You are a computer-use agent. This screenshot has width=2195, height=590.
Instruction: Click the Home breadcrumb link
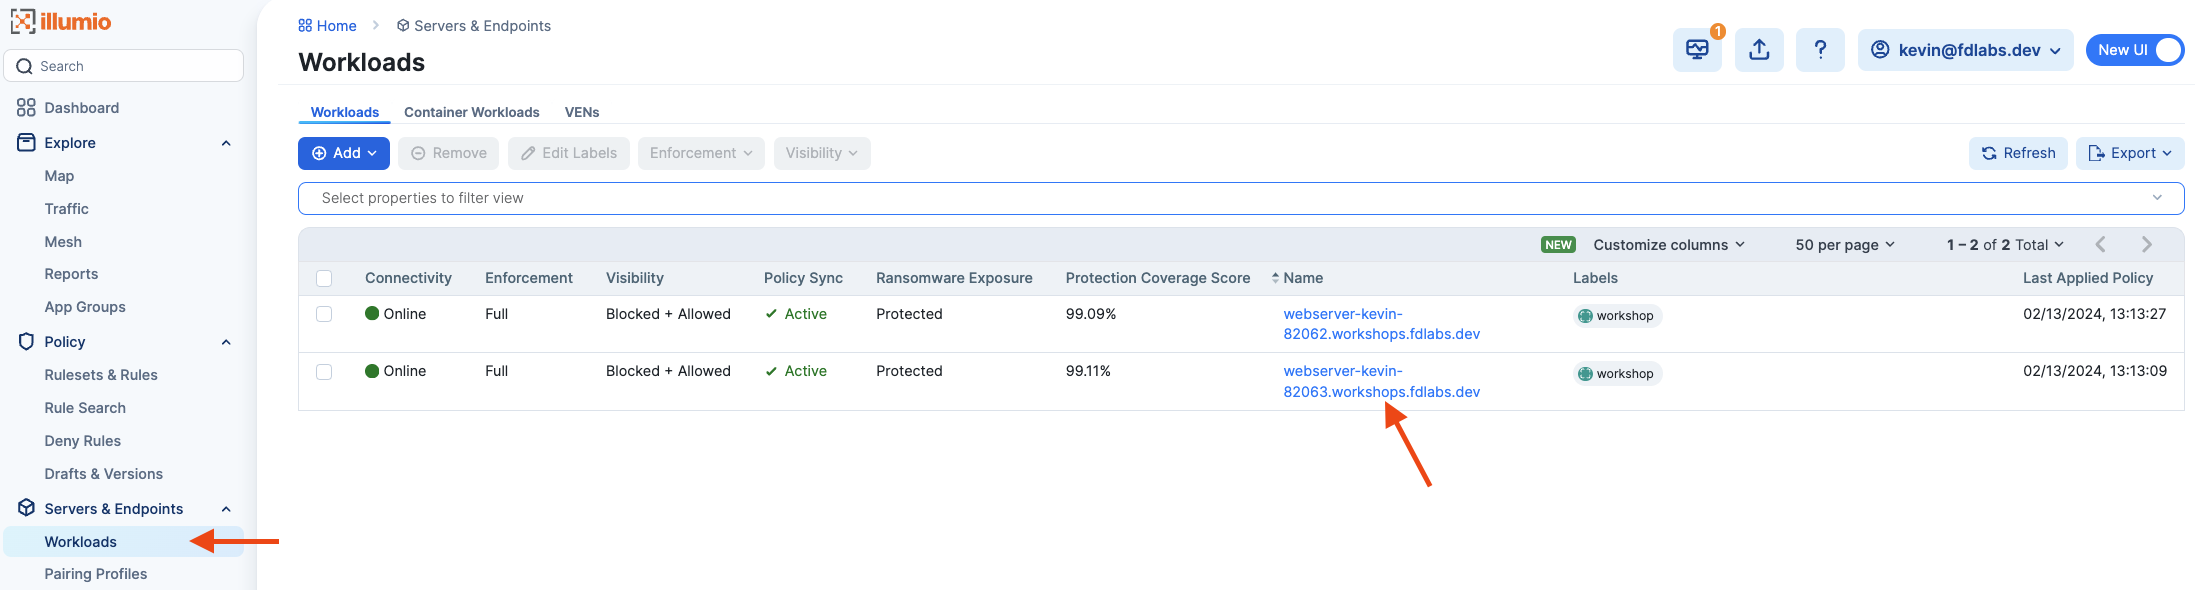[x=327, y=26]
